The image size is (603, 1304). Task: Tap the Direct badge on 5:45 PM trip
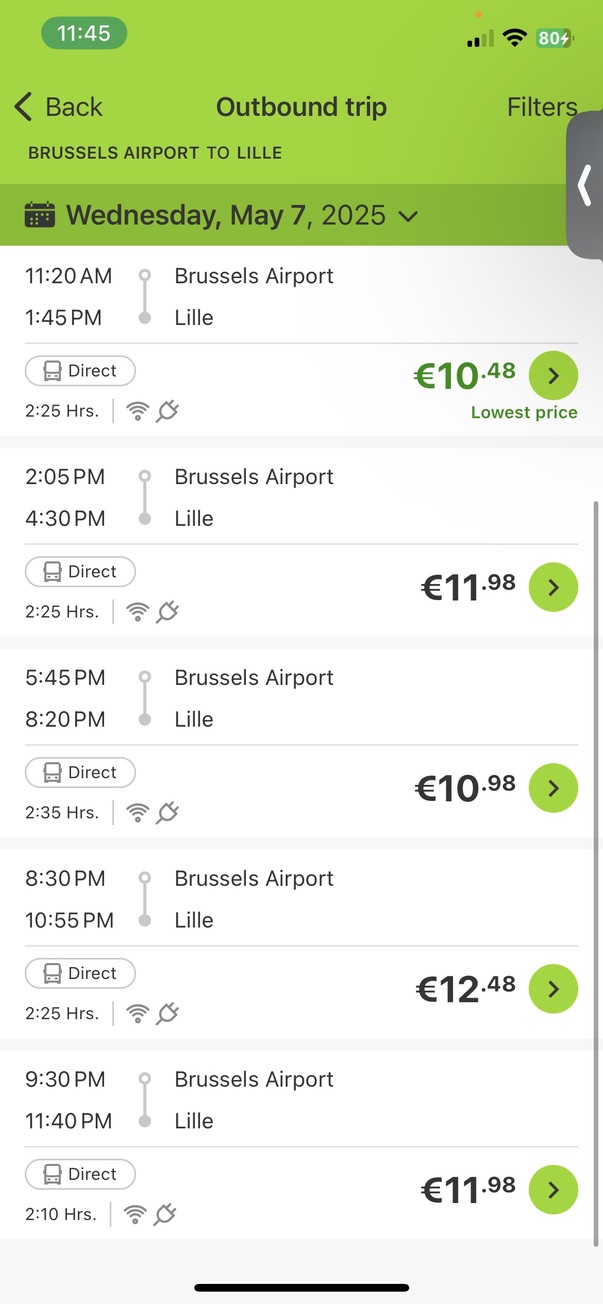click(80, 773)
